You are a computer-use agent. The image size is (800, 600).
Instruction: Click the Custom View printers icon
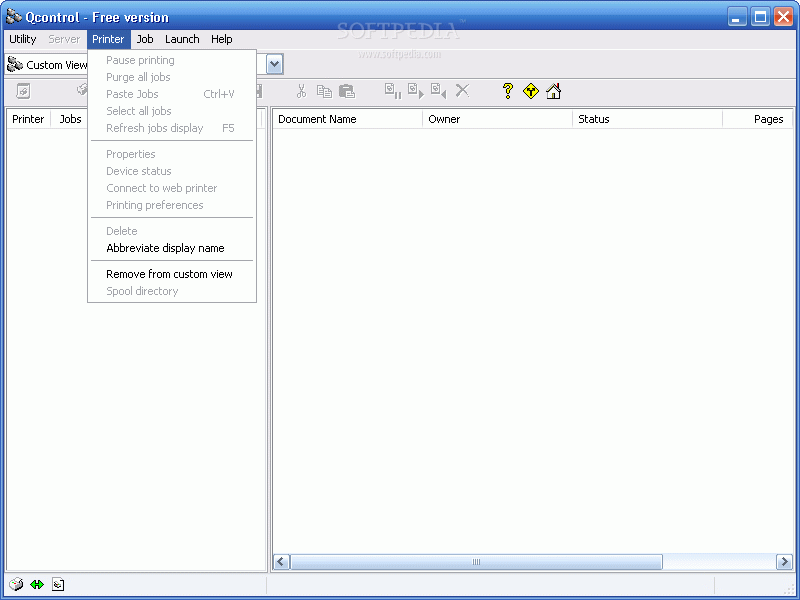point(15,64)
